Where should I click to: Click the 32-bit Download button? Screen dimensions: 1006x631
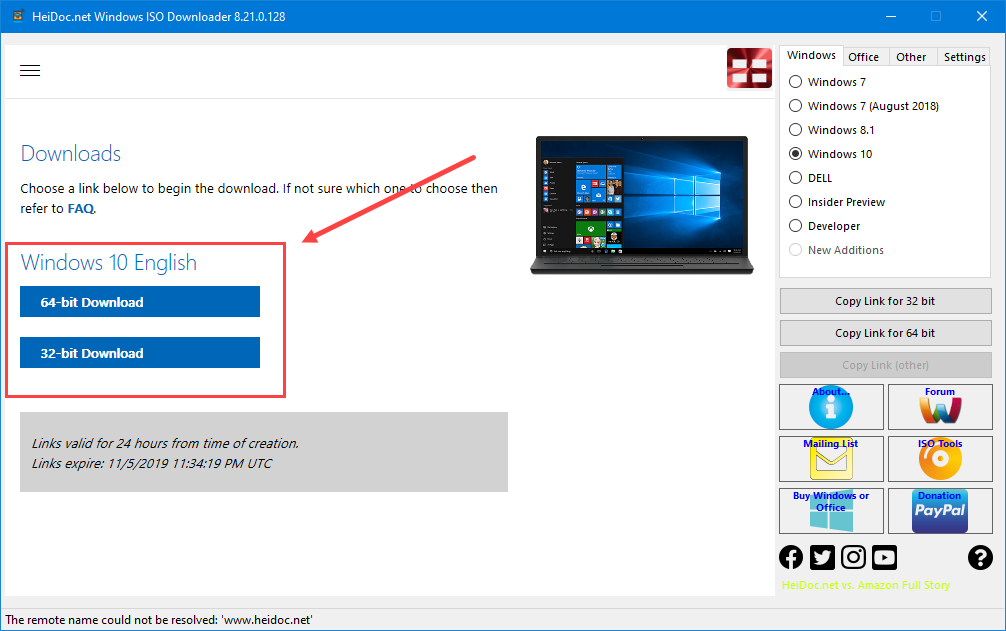[140, 353]
